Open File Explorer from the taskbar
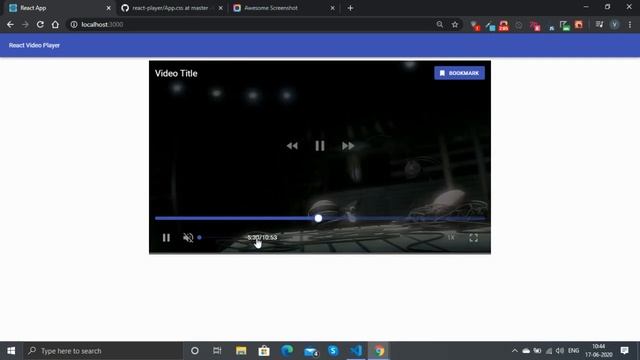The height and width of the screenshot is (360, 640). [241, 351]
